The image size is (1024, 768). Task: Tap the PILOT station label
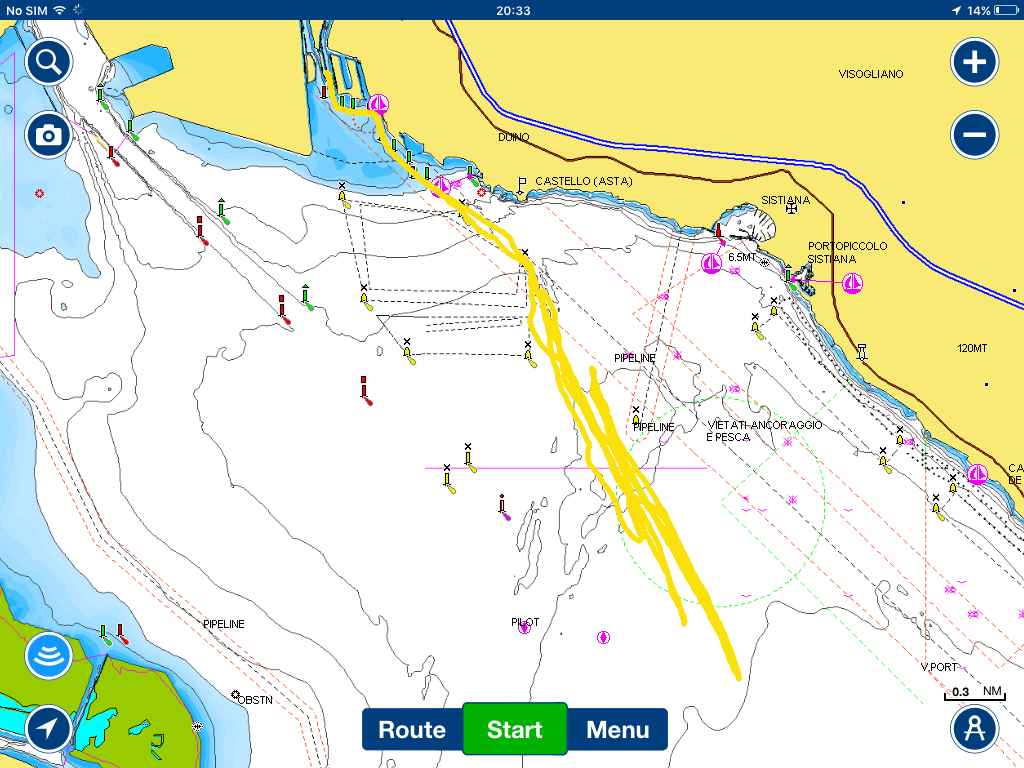click(525, 622)
